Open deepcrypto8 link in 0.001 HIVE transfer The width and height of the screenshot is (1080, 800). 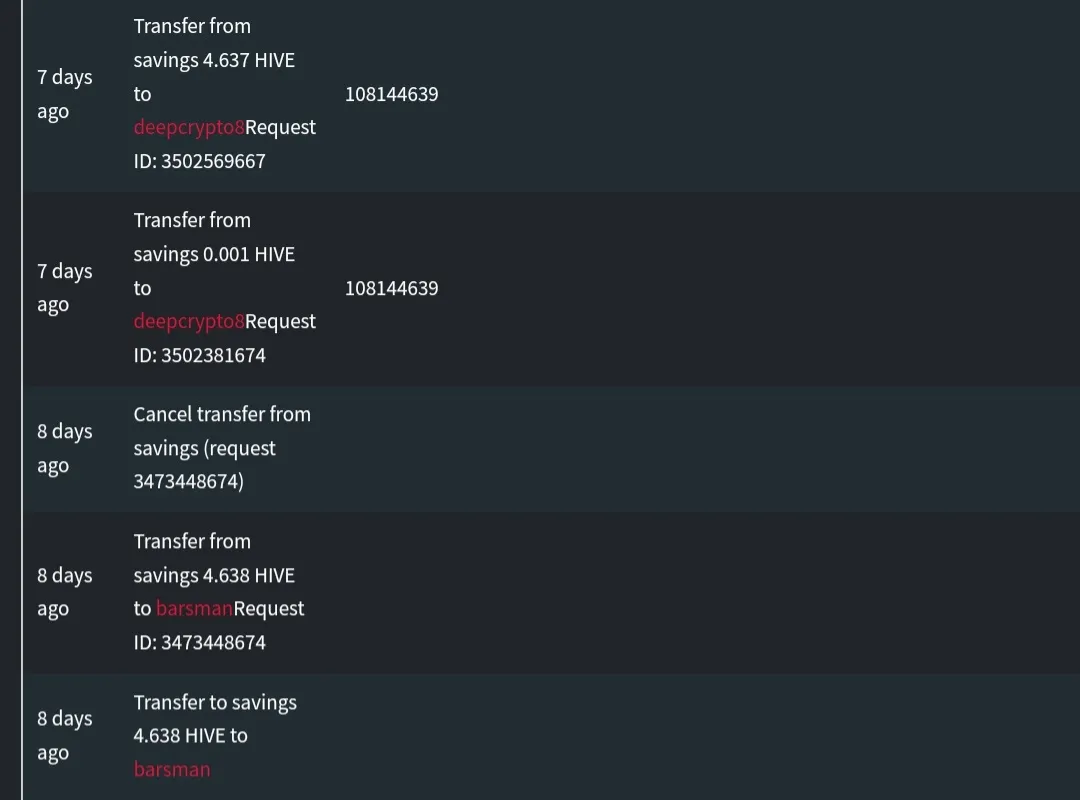[x=189, y=322]
